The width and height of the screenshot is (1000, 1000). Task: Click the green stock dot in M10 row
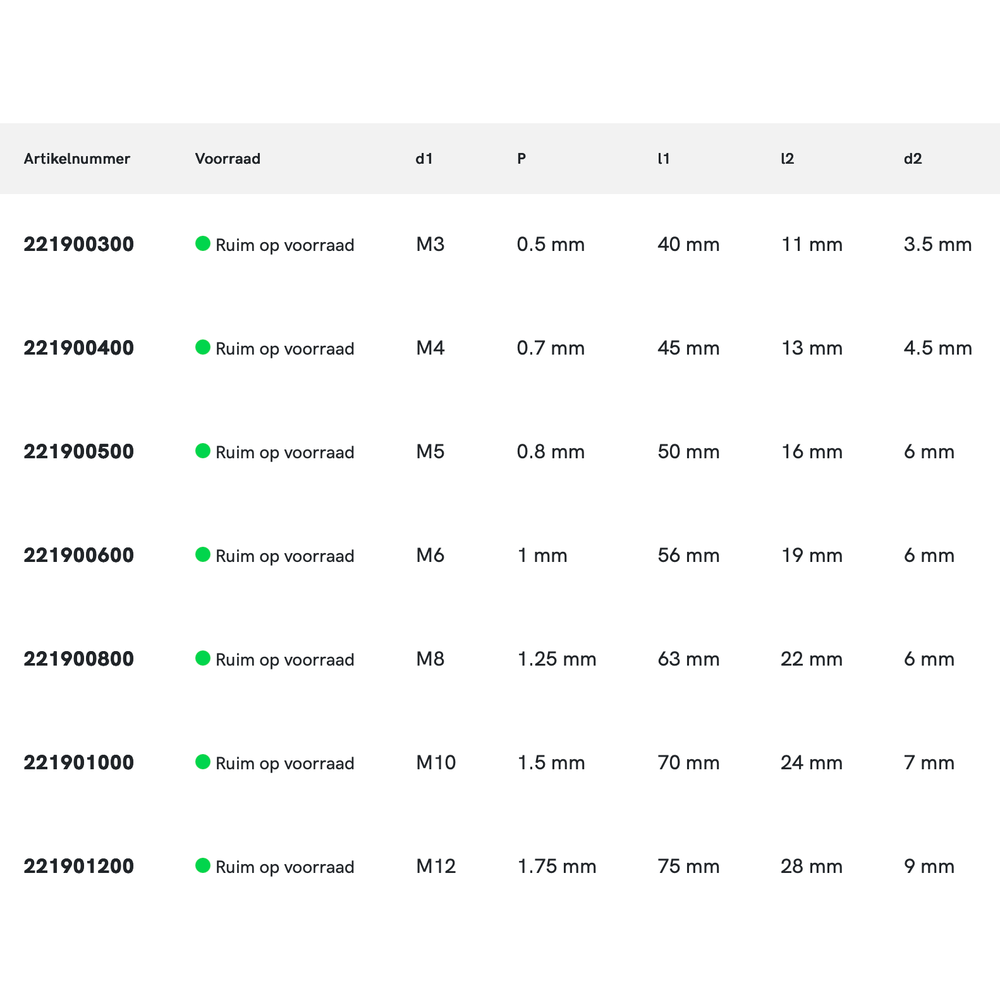click(x=202, y=762)
